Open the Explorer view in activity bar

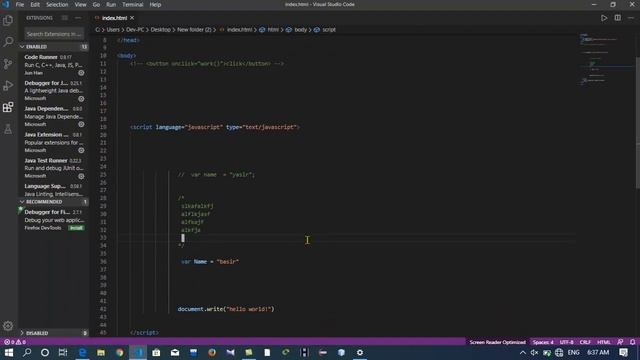click(8, 20)
